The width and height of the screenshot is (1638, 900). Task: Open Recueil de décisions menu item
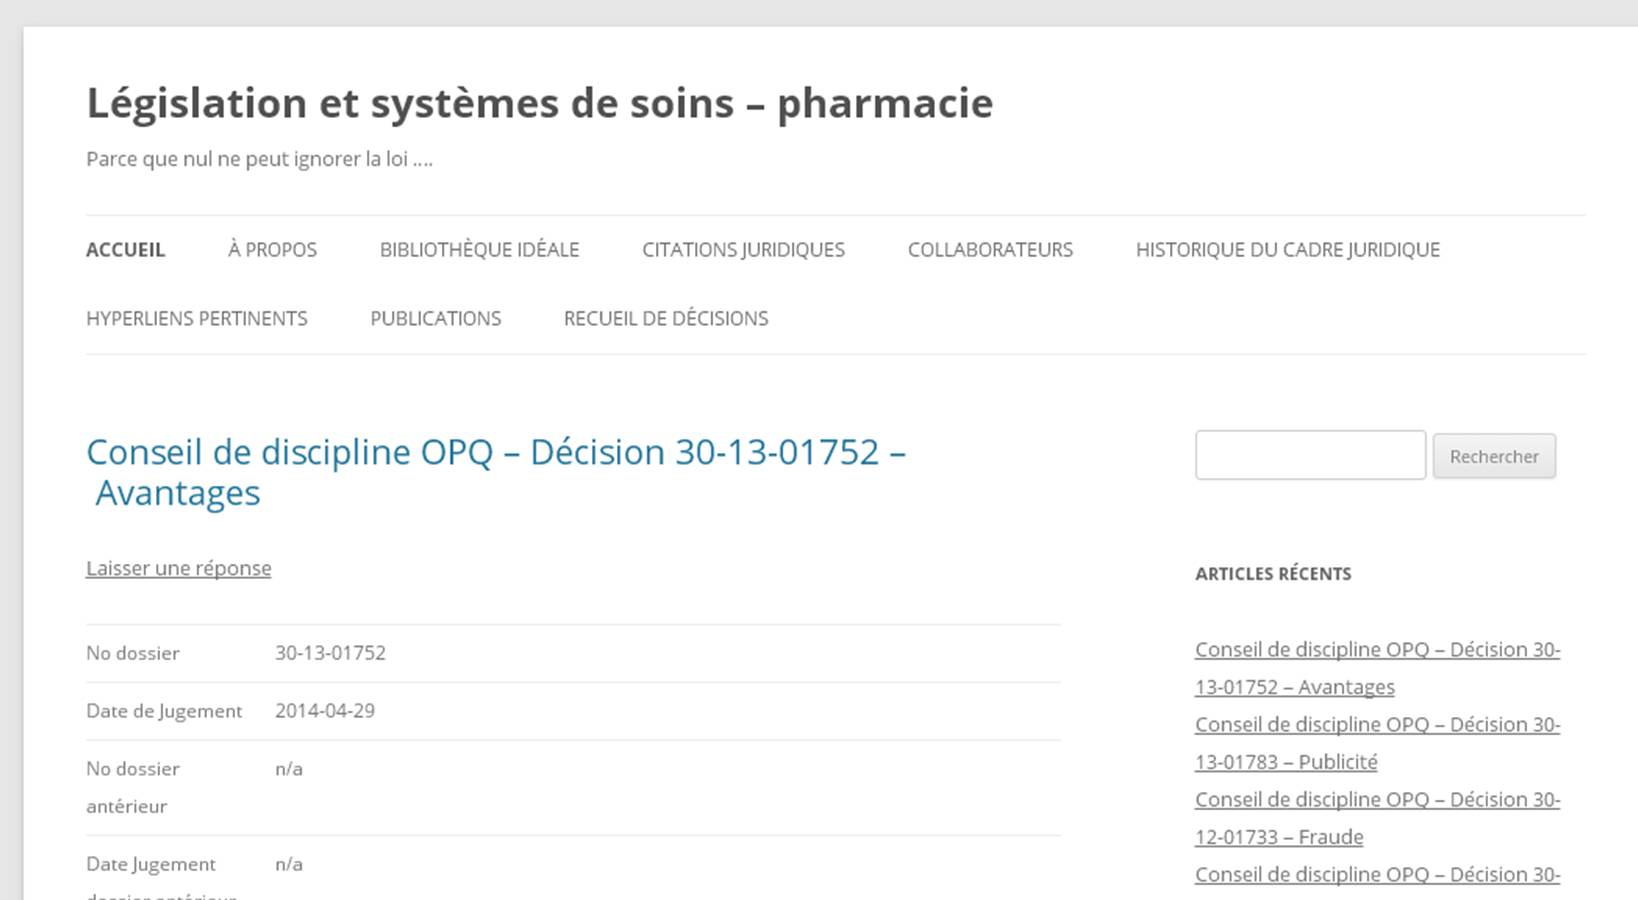[x=666, y=319]
